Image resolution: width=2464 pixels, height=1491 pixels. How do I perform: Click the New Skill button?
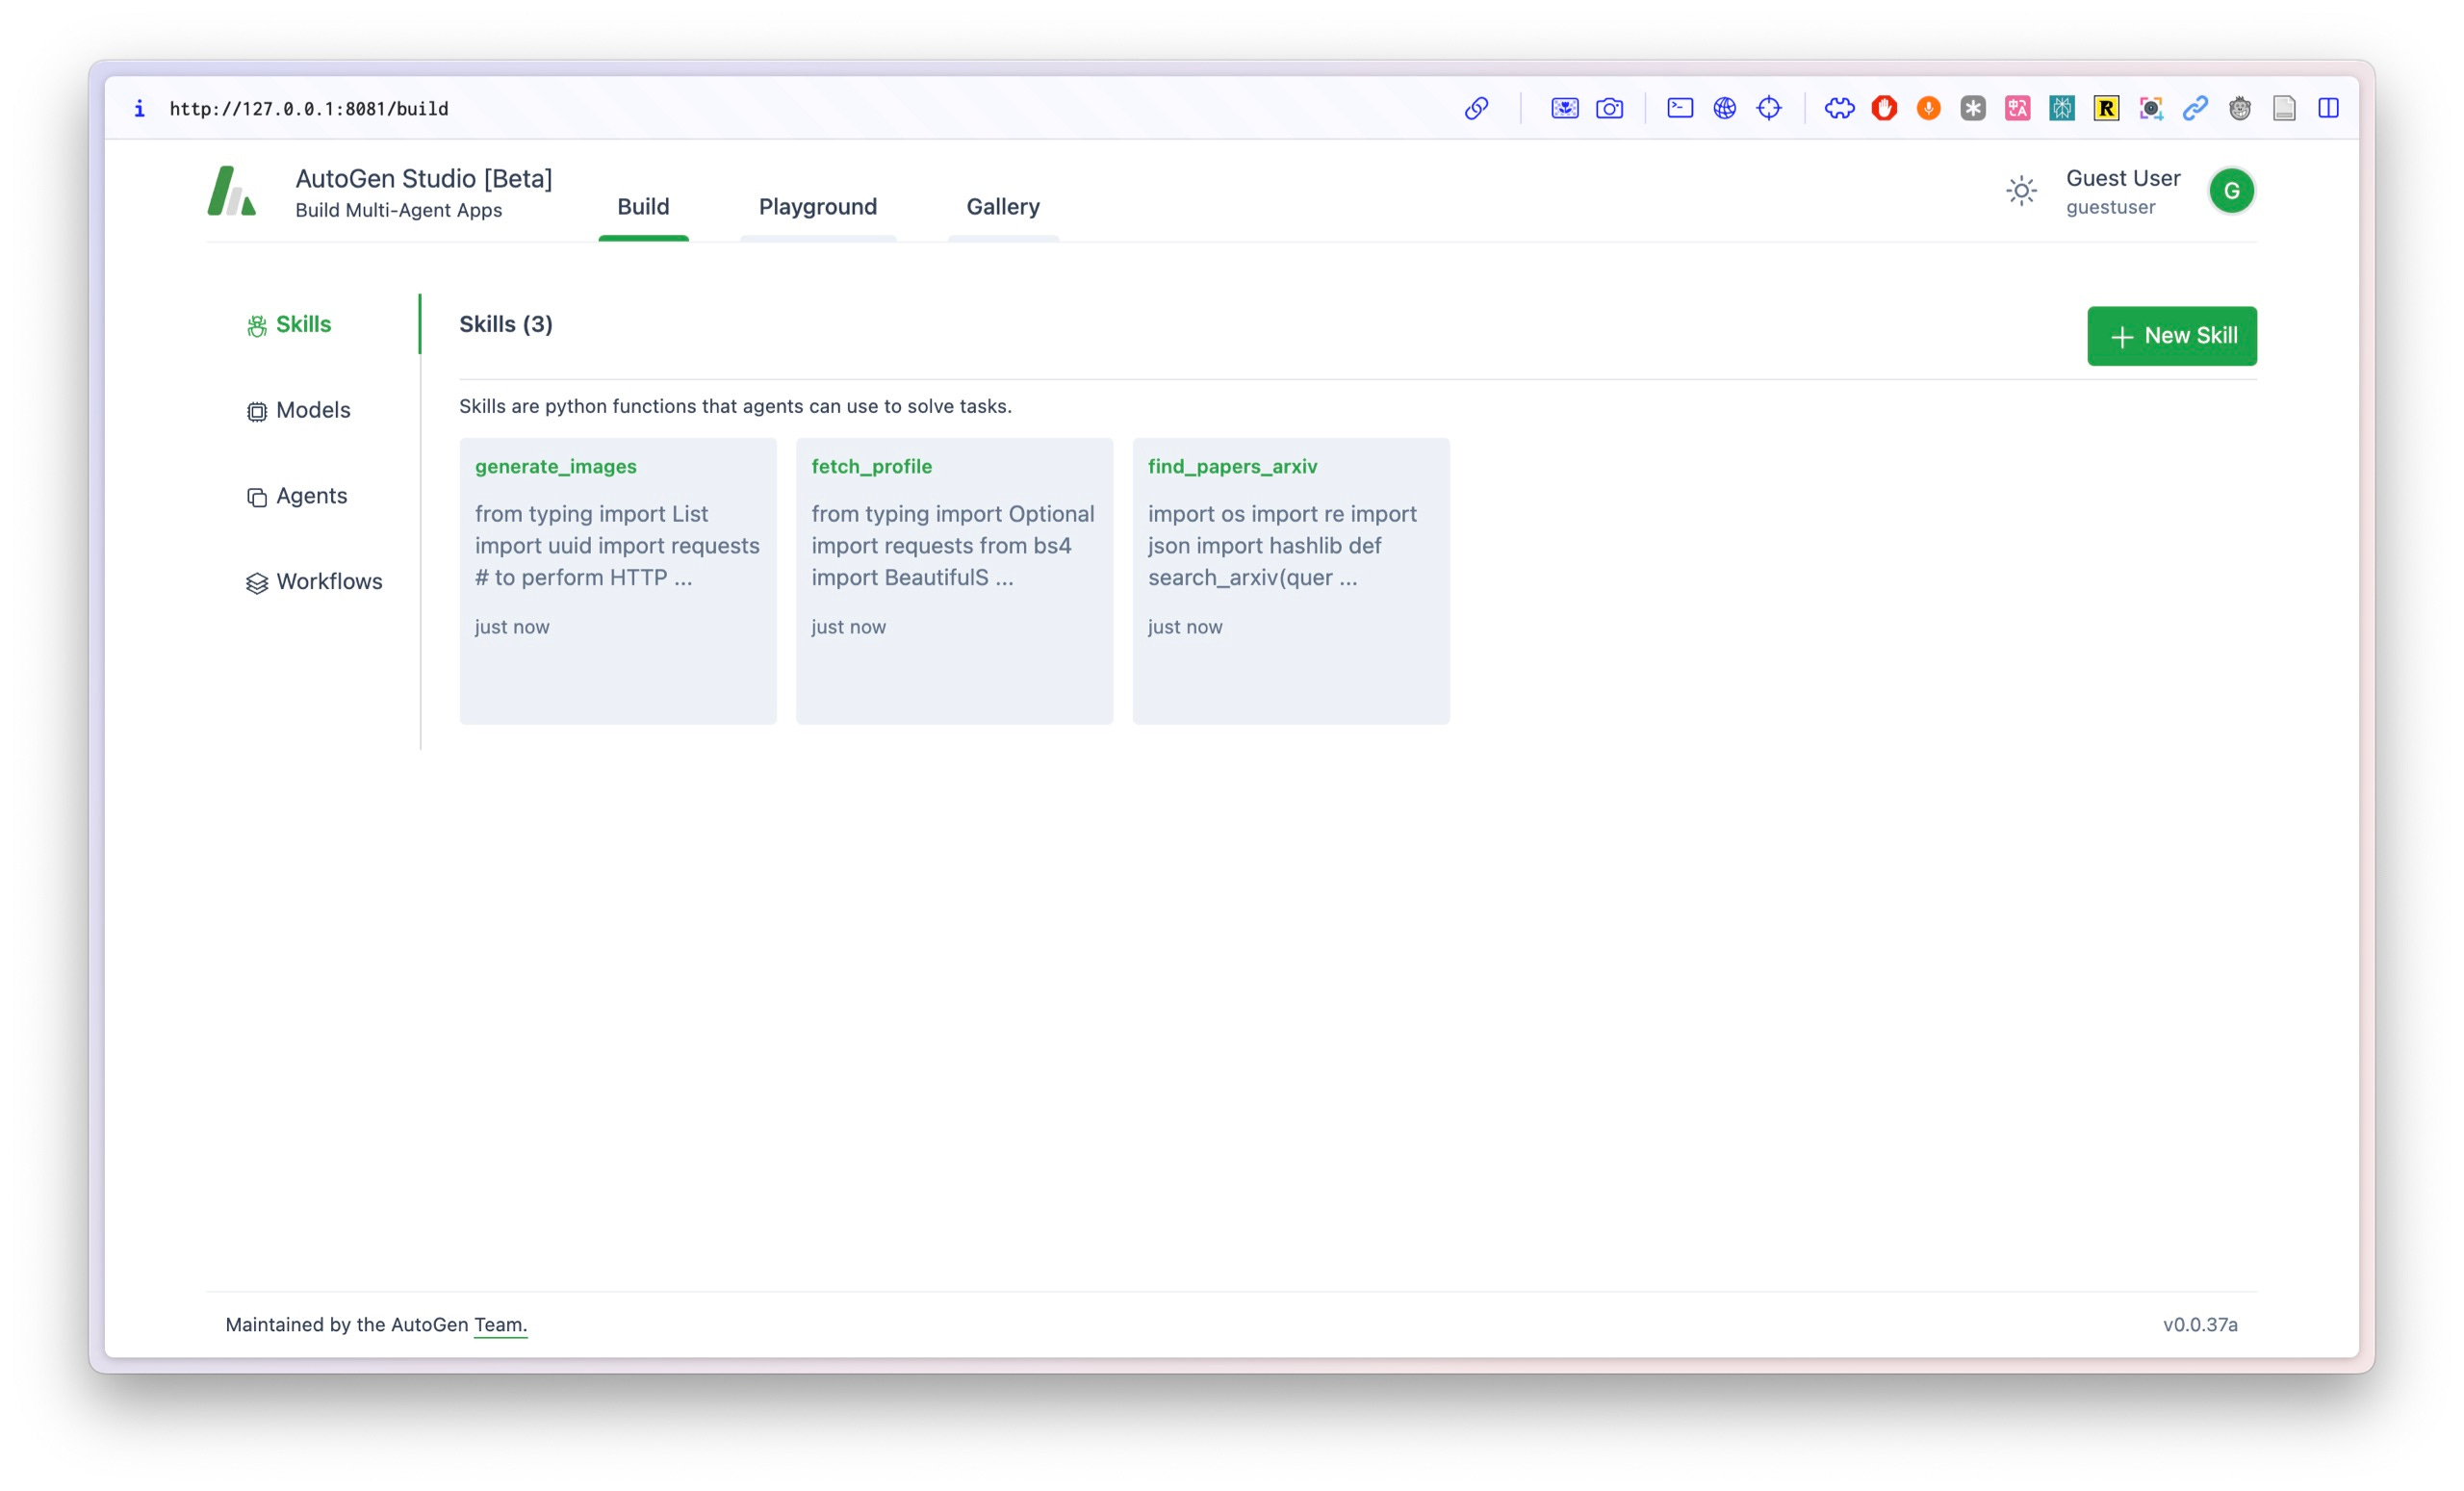point(2171,336)
